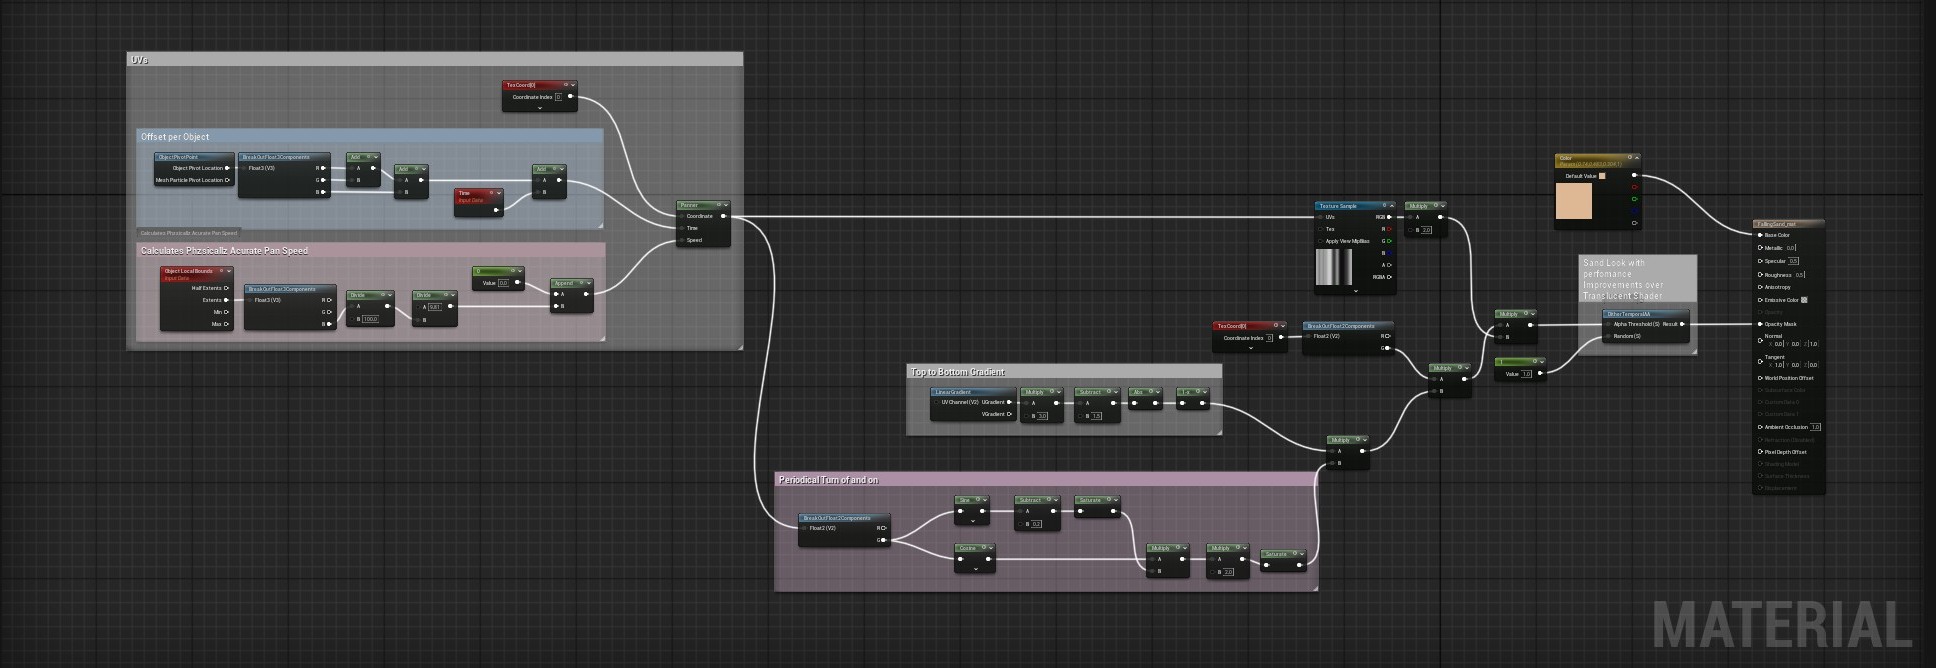The image size is (1936, 668).
Task: Select the UVs comment box header
Action: (435, 59)
